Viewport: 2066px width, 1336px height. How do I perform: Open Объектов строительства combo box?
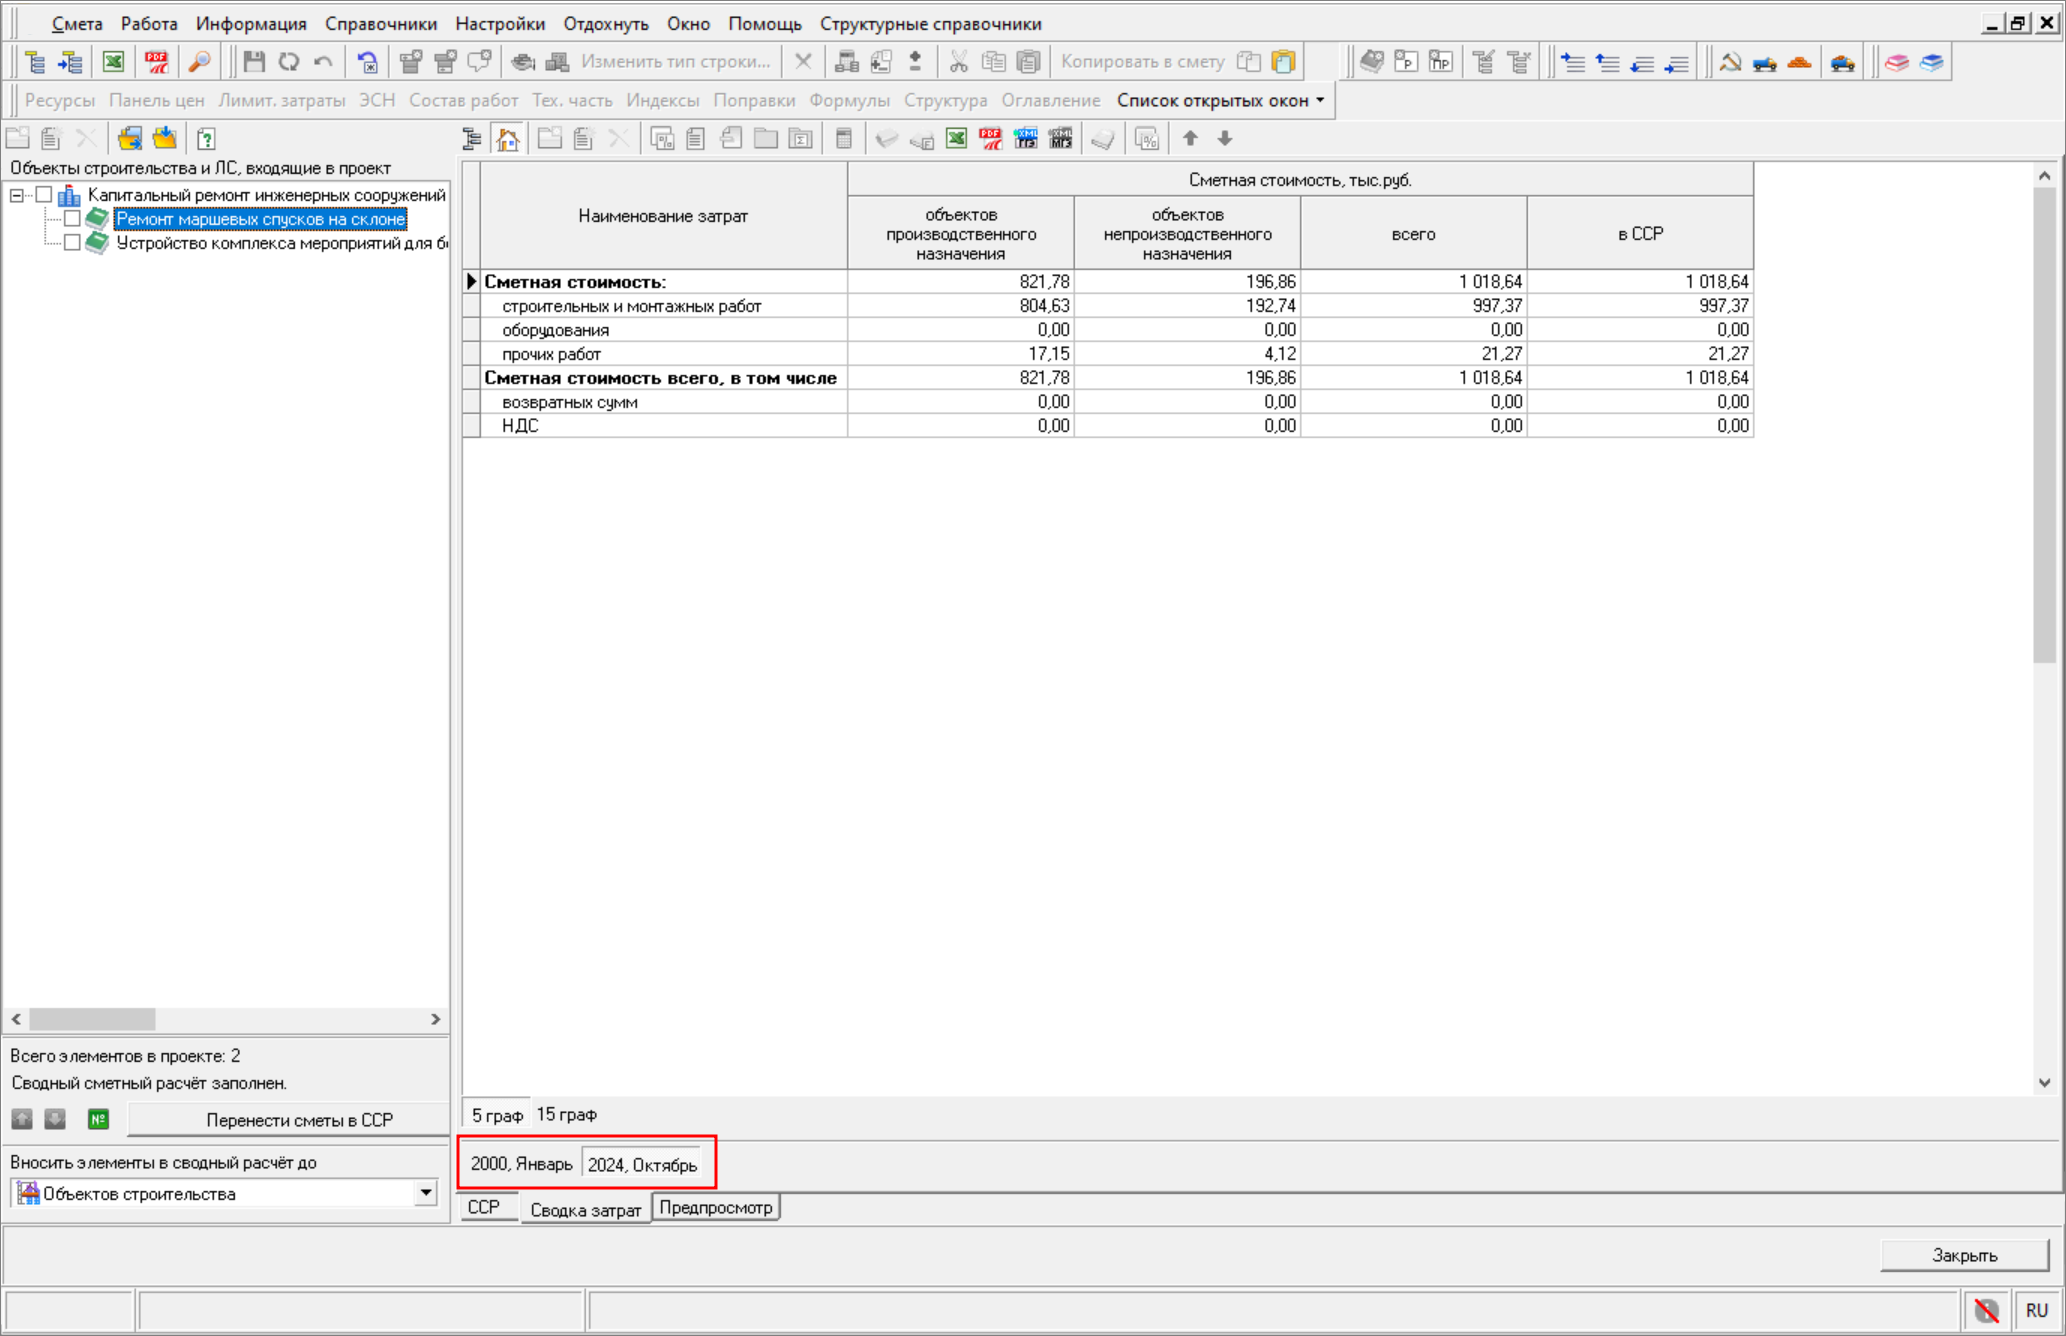point(426,1193)
